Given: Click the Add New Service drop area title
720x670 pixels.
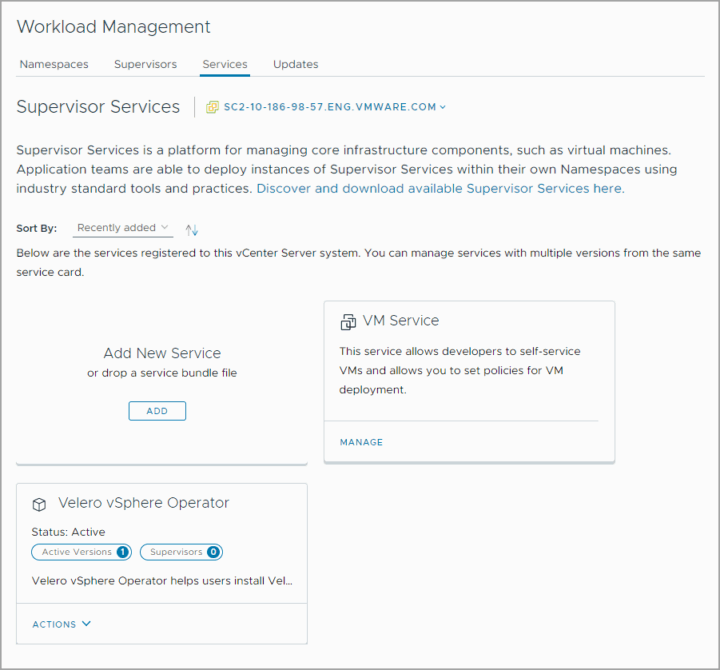Looking at the screenshot, I should pyautogui.click(x=162, y=353).
